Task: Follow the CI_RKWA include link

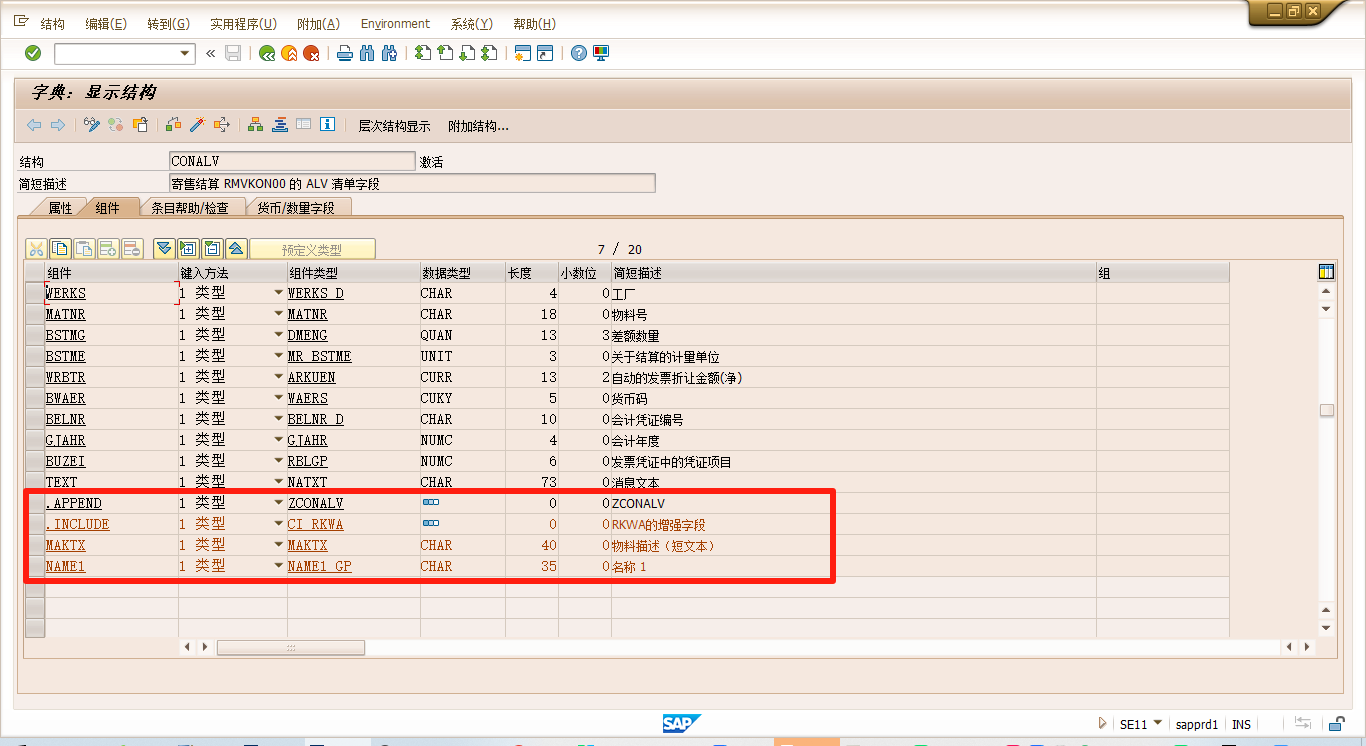Action: pos(314,524)
